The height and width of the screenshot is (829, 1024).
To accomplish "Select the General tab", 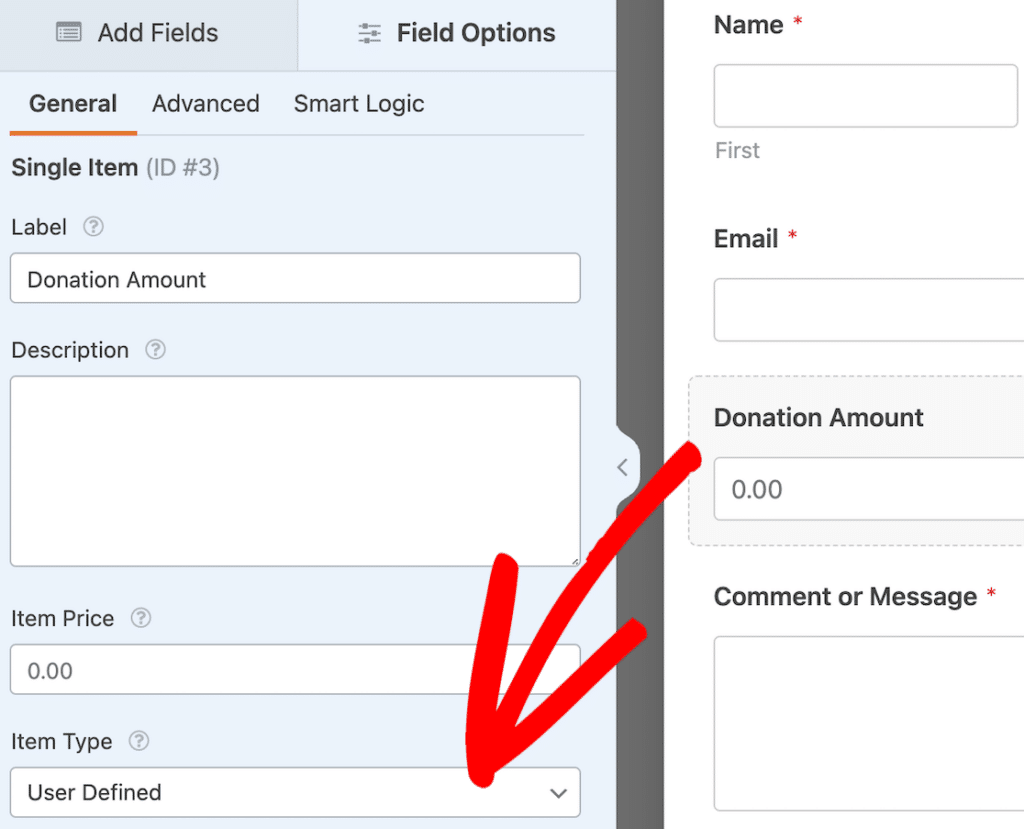I will (72, 103).
